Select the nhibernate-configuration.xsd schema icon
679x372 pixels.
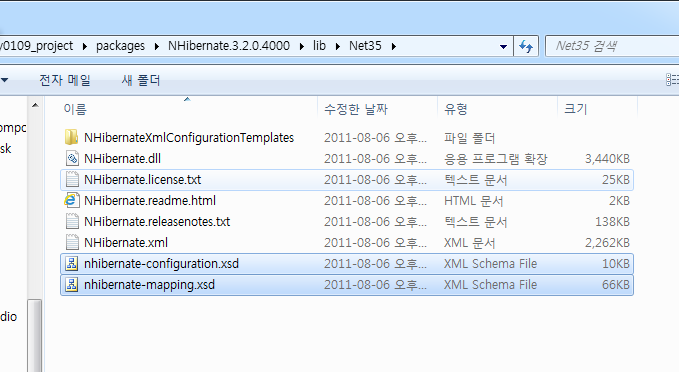[72, 263]
